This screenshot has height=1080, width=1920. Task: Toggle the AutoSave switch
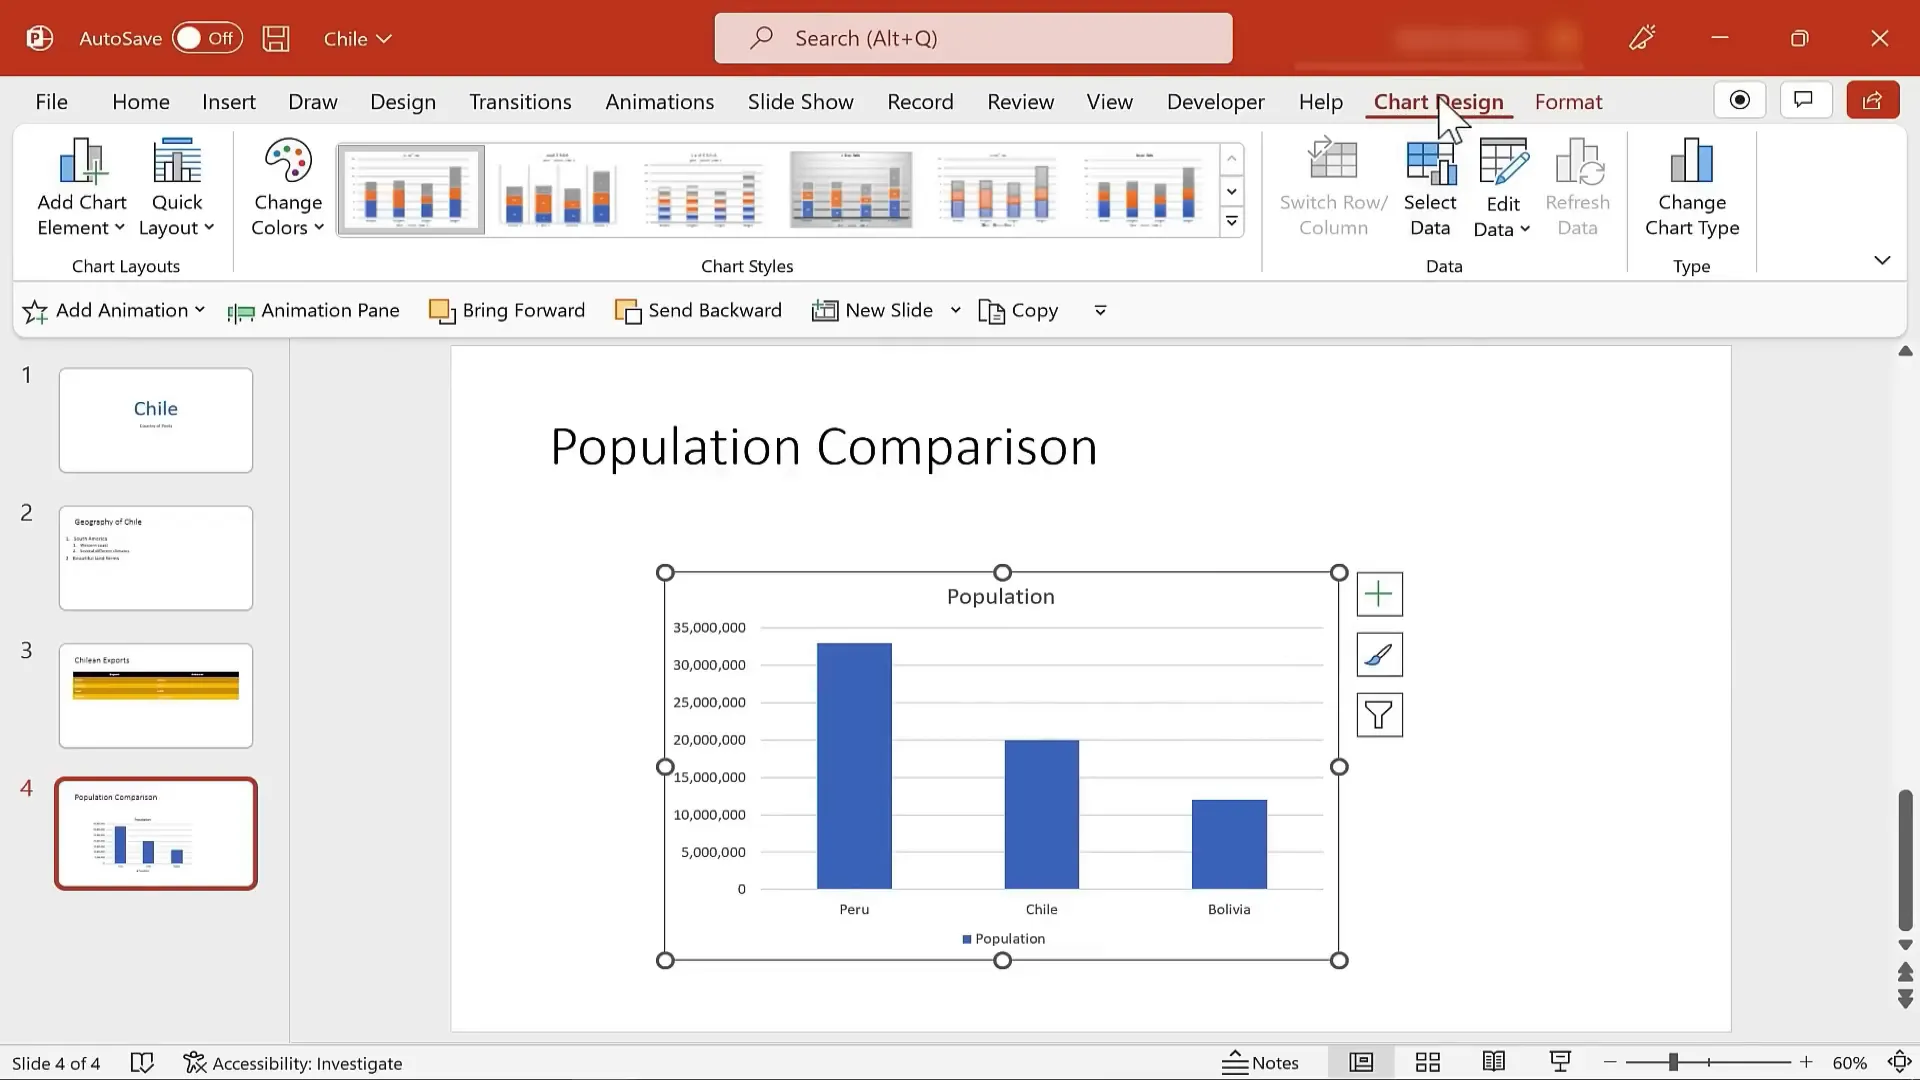click(x=207, y=39)
